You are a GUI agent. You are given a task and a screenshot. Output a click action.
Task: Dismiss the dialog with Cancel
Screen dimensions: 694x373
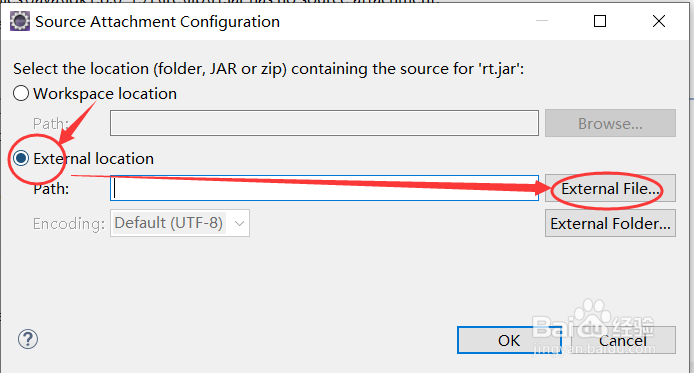pyautogui.click(x=623, y=340)
